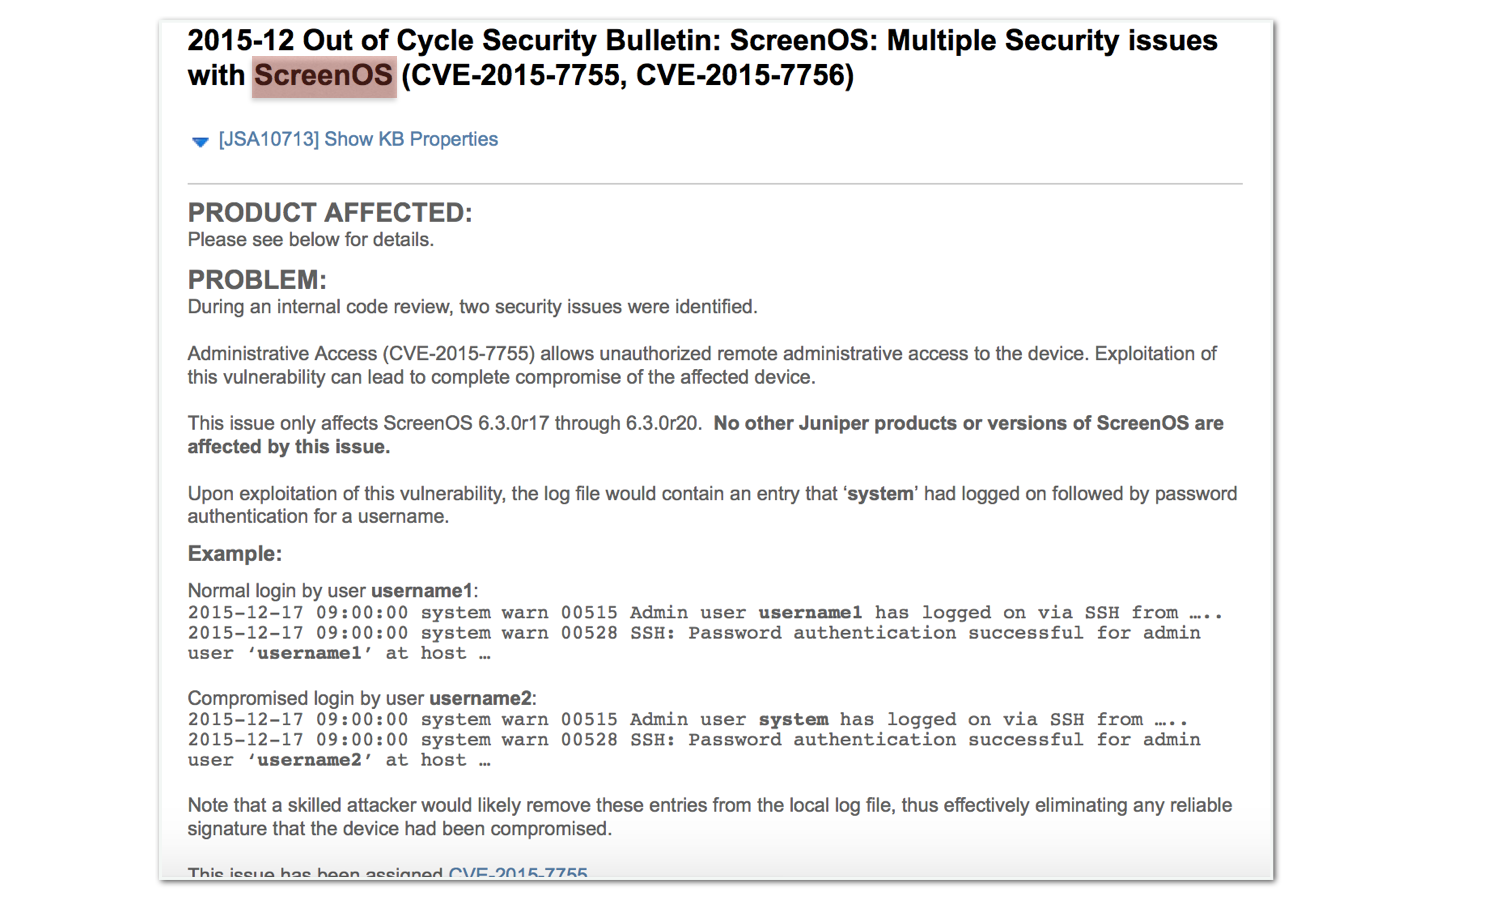Select the "(CVE-2015-7755, CVE-2015-7756)" text in the title
Screen dimensions: 1490x904
627,76
